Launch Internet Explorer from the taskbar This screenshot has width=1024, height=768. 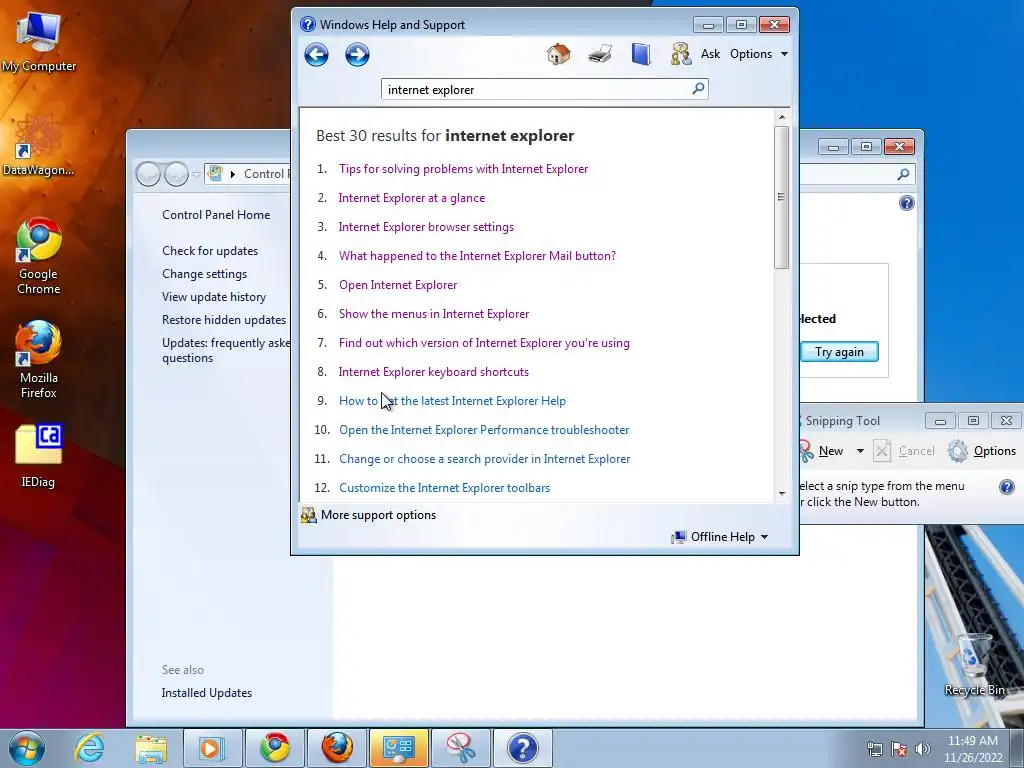click(x=89, y=748)
